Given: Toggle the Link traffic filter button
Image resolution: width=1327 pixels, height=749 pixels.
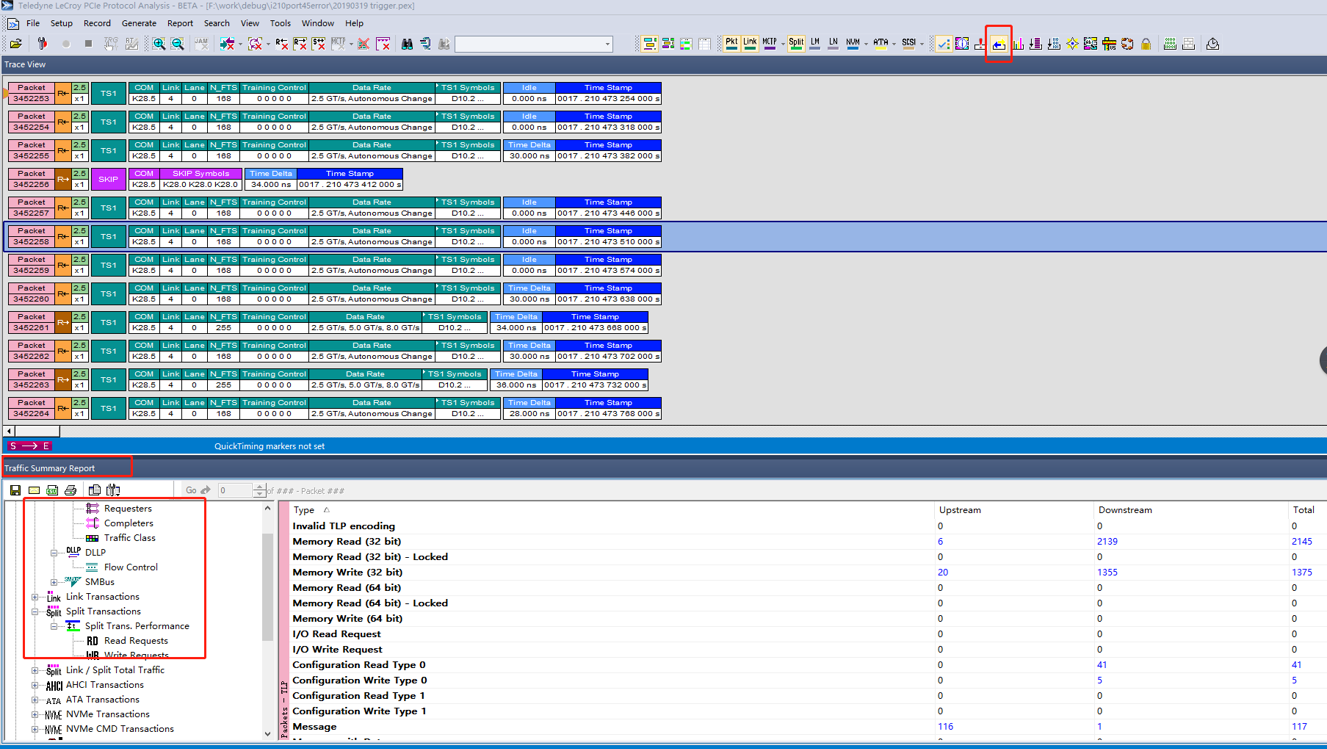Looking at the screenshot, I should pyautogui.click(x=749, y=44).
